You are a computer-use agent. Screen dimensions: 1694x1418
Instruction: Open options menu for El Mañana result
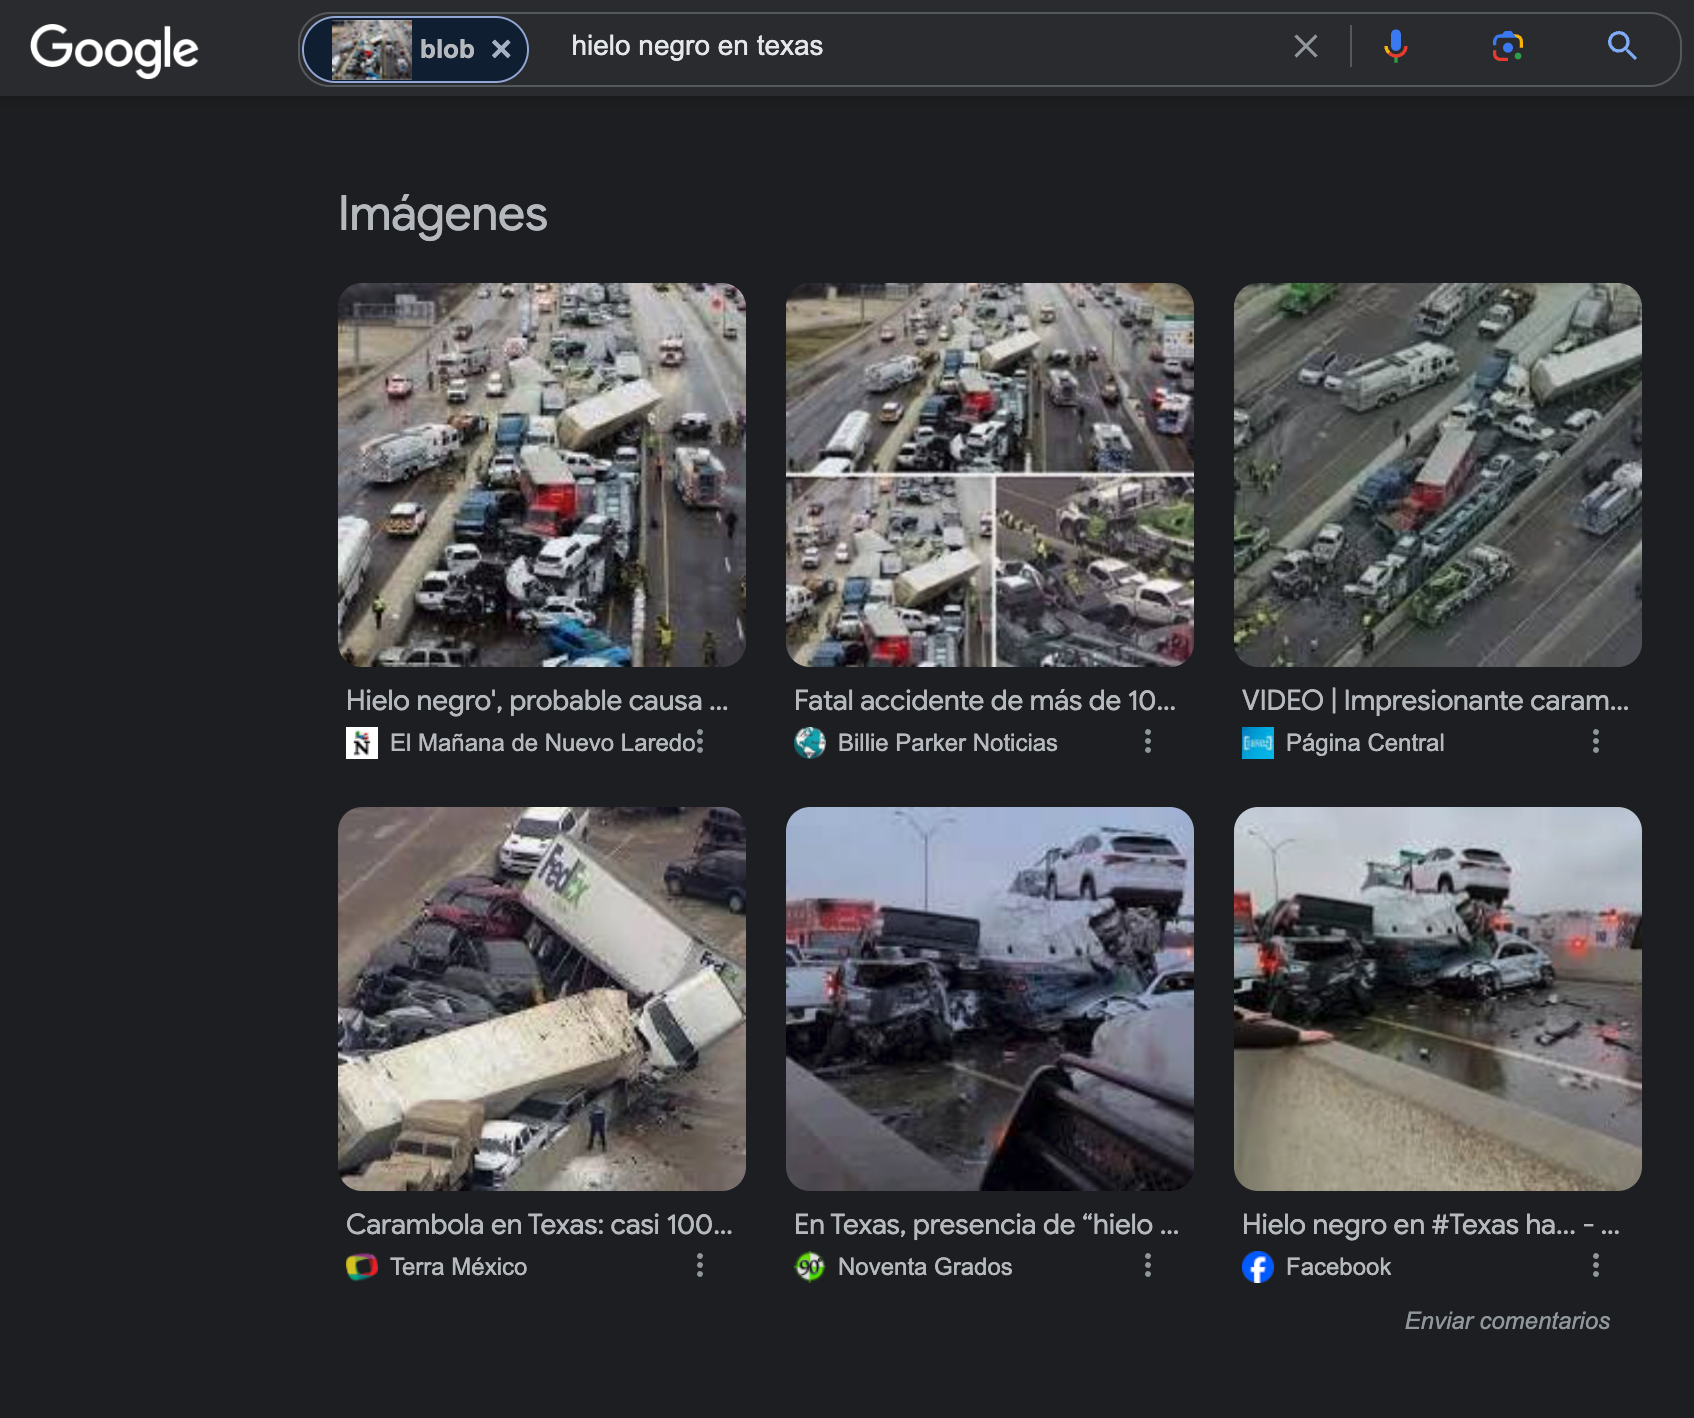coord(700,741)
